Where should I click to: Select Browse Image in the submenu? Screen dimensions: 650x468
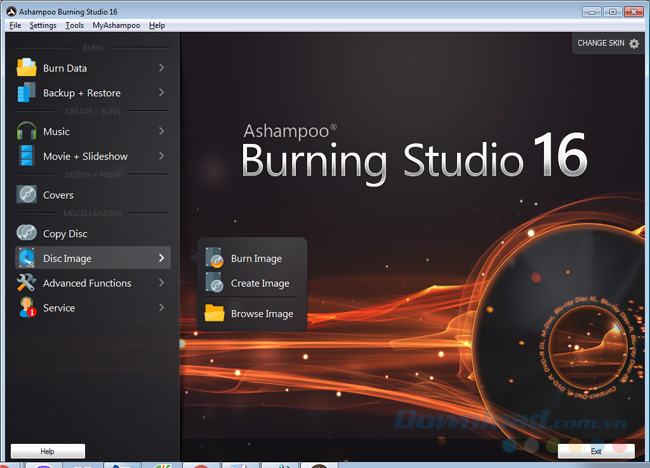tap(261, 314)
